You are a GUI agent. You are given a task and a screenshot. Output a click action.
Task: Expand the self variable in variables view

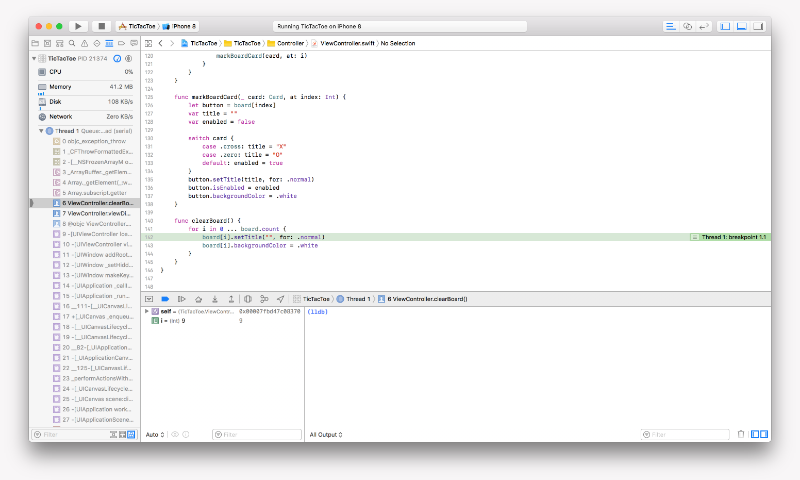coord(147,311)
